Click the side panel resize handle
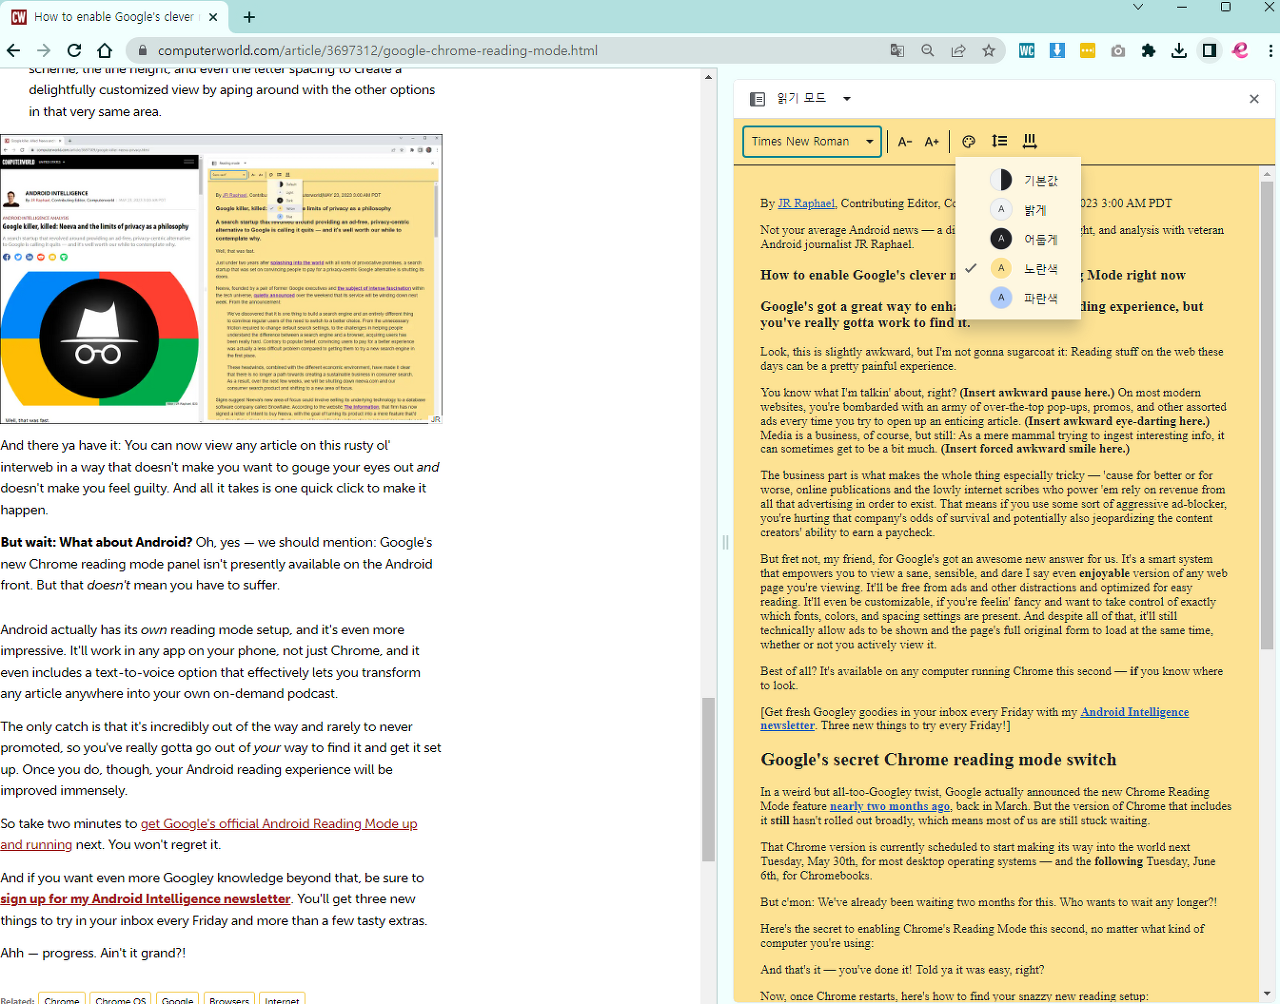This screenshot has width=1280, height=1004. (725, 542)
